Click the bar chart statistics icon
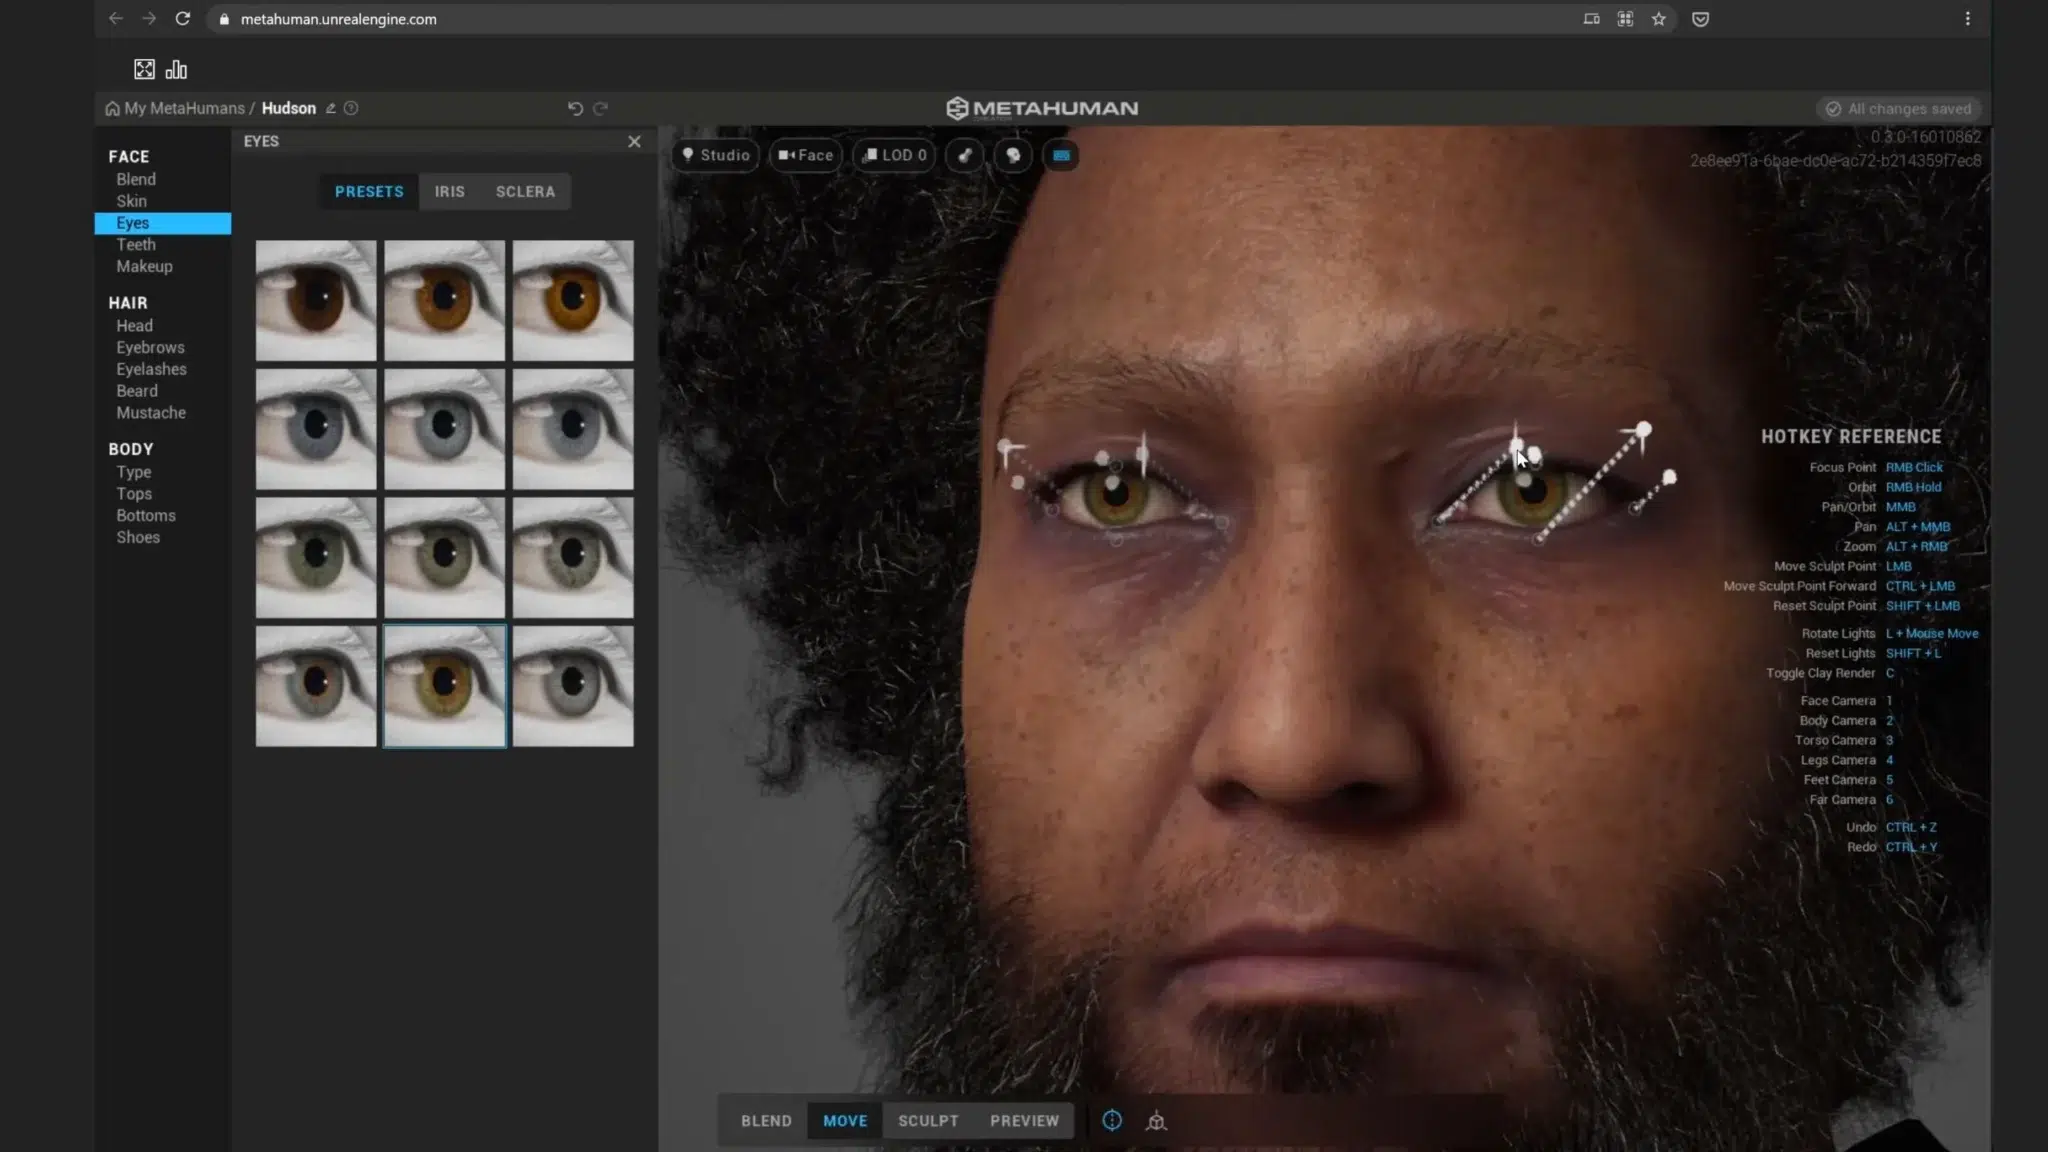 176,69
